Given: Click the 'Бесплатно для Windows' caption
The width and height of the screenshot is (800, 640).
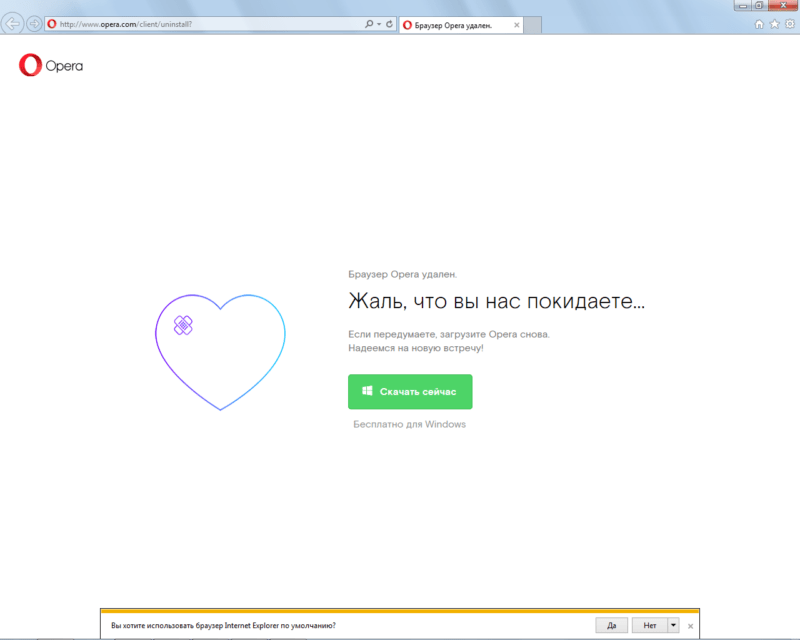Looking at the screenshot, I should 410,425.
